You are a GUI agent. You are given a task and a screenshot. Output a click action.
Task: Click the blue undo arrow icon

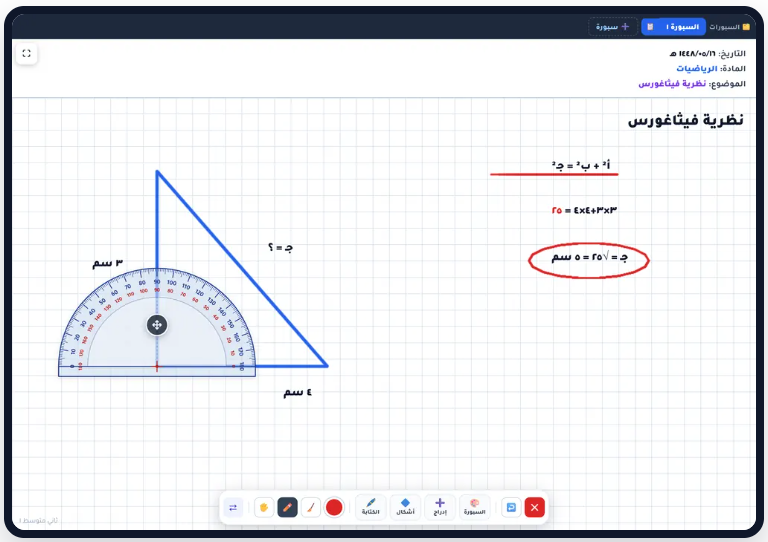[511, 508]
